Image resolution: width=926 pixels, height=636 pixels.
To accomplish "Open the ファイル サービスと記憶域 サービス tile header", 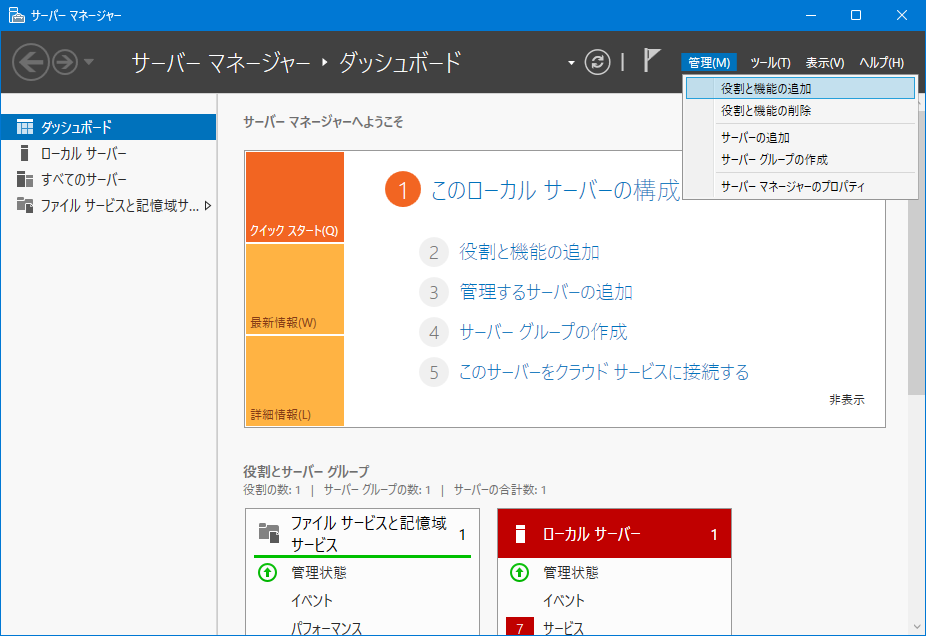I will pos(362,533).
